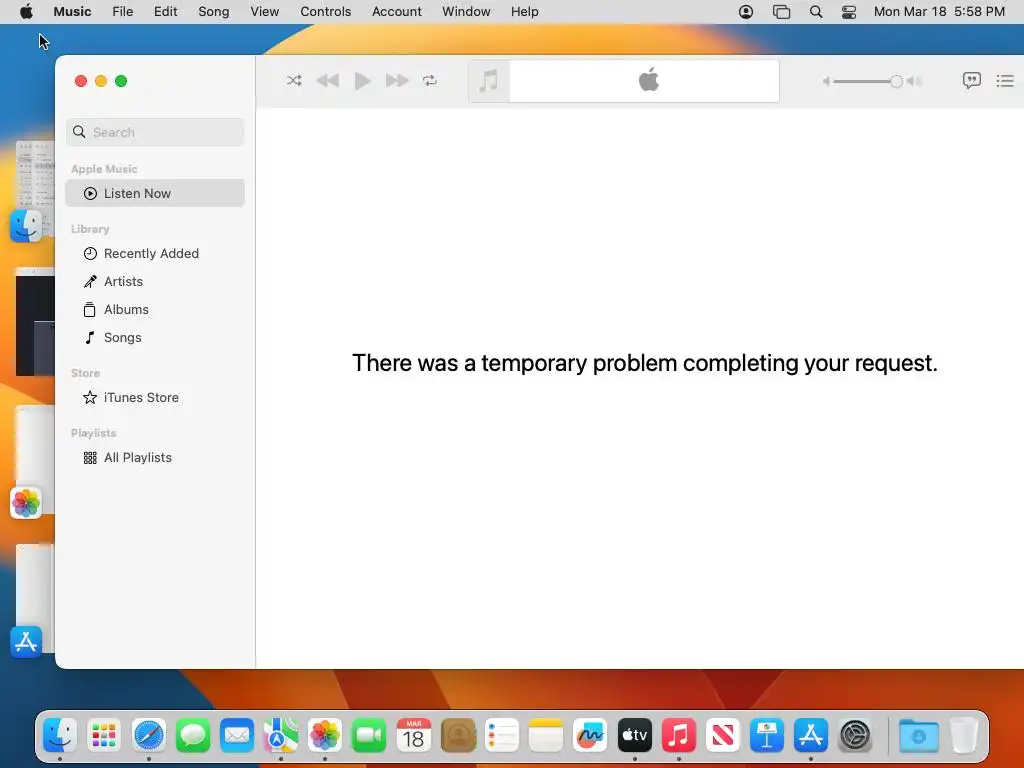Open News from the Dock

[723, 736]
